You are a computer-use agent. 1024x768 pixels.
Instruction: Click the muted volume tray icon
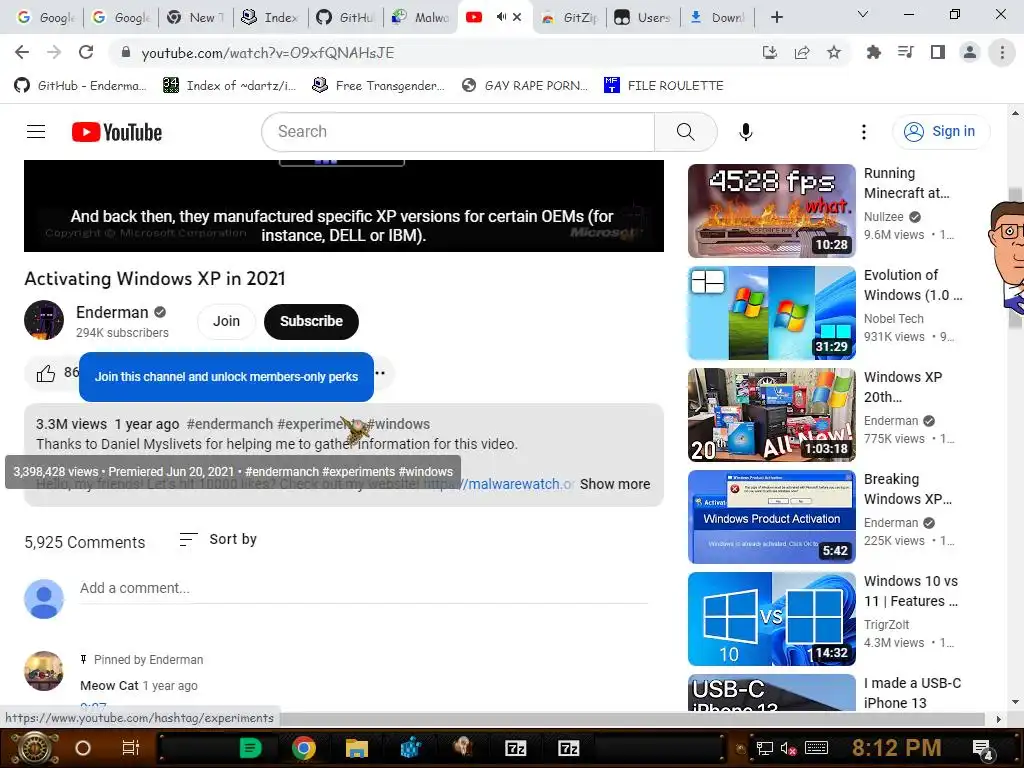[x=788, y=748]
